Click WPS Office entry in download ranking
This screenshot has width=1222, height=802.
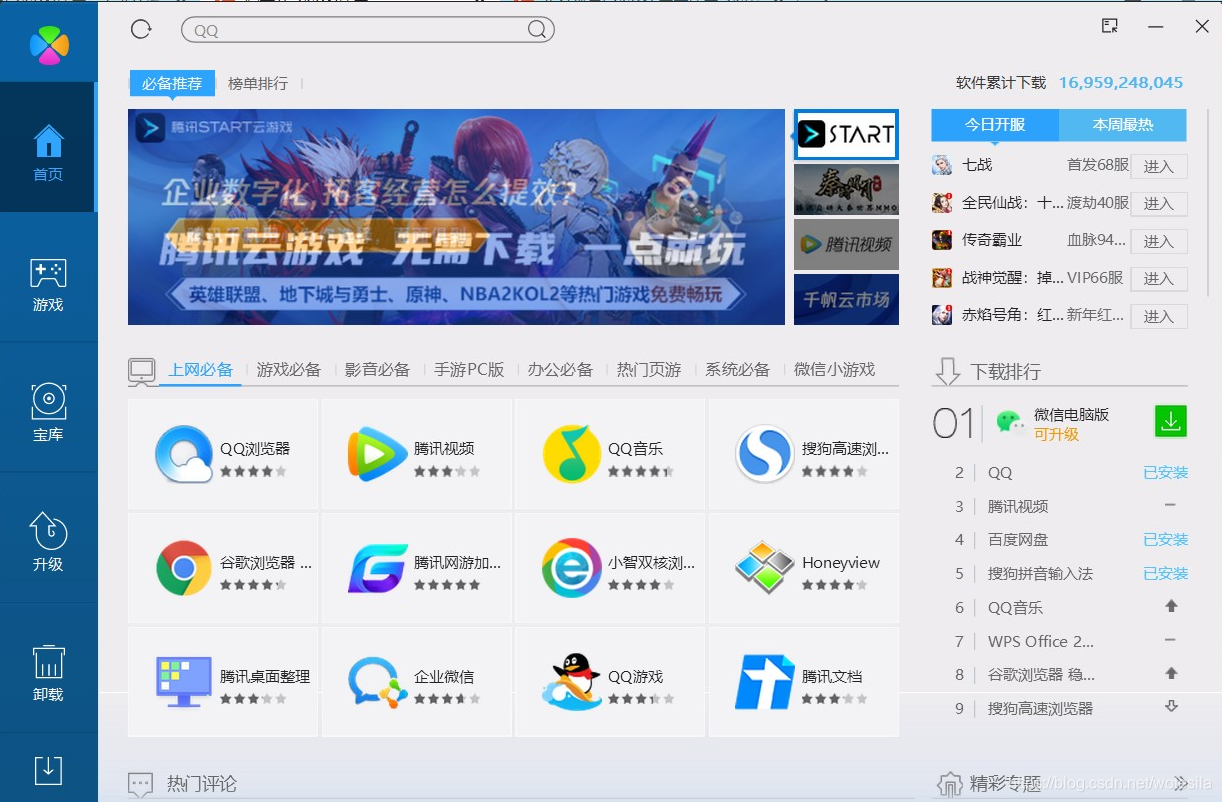point(1041,641)
